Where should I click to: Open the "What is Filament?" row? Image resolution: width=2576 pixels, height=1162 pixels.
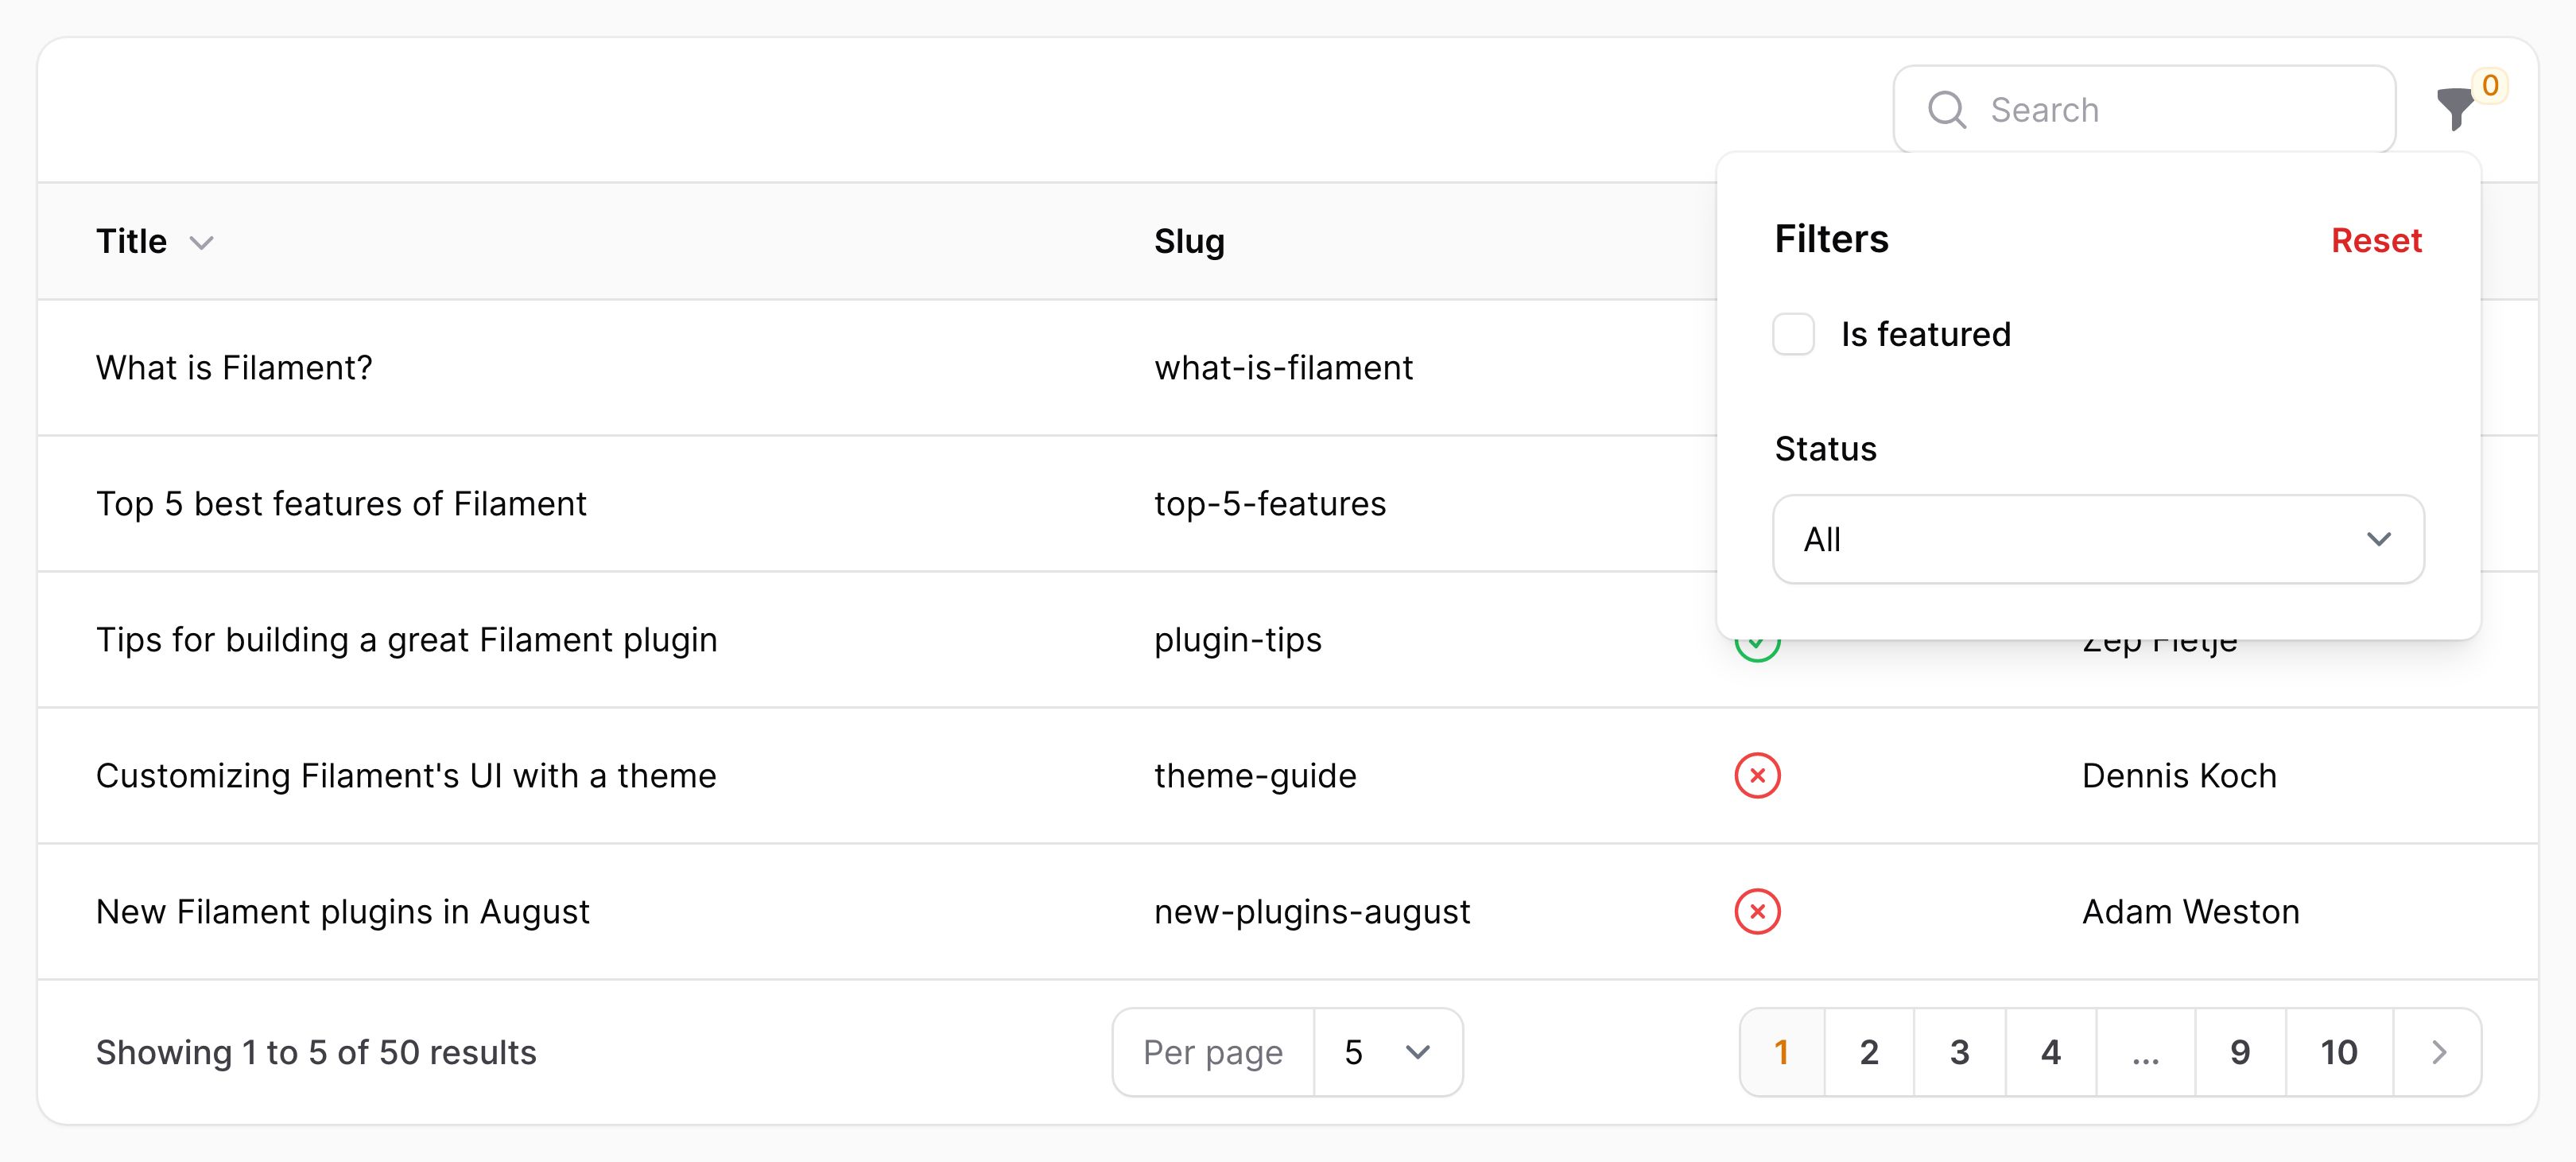point(234,367)
